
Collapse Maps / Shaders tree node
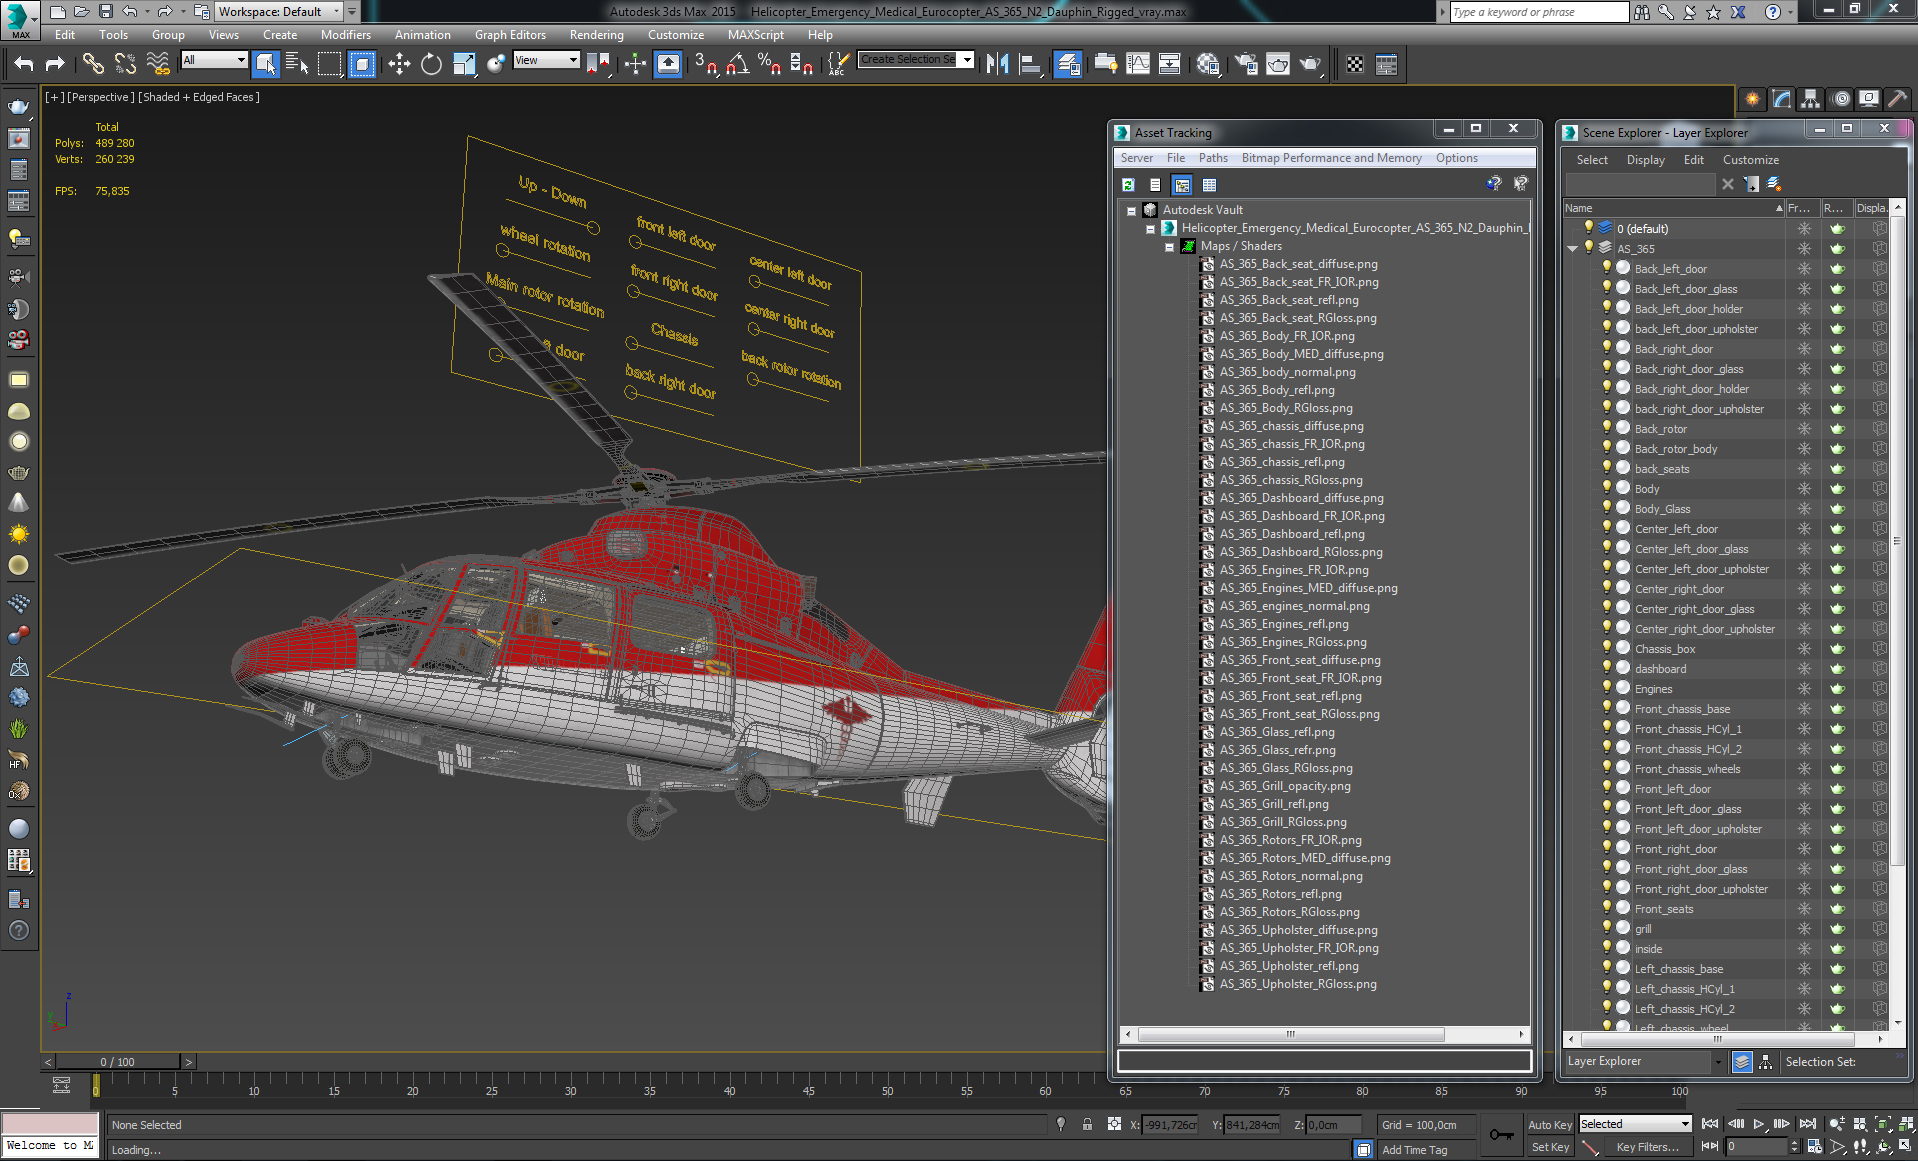click(1169, 247)
